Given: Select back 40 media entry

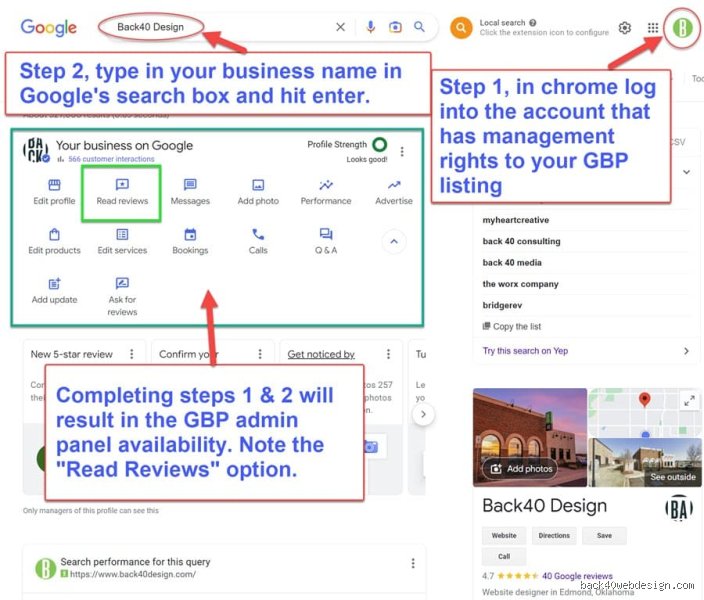Looking at the screenshot, I should tap(512, 262).
